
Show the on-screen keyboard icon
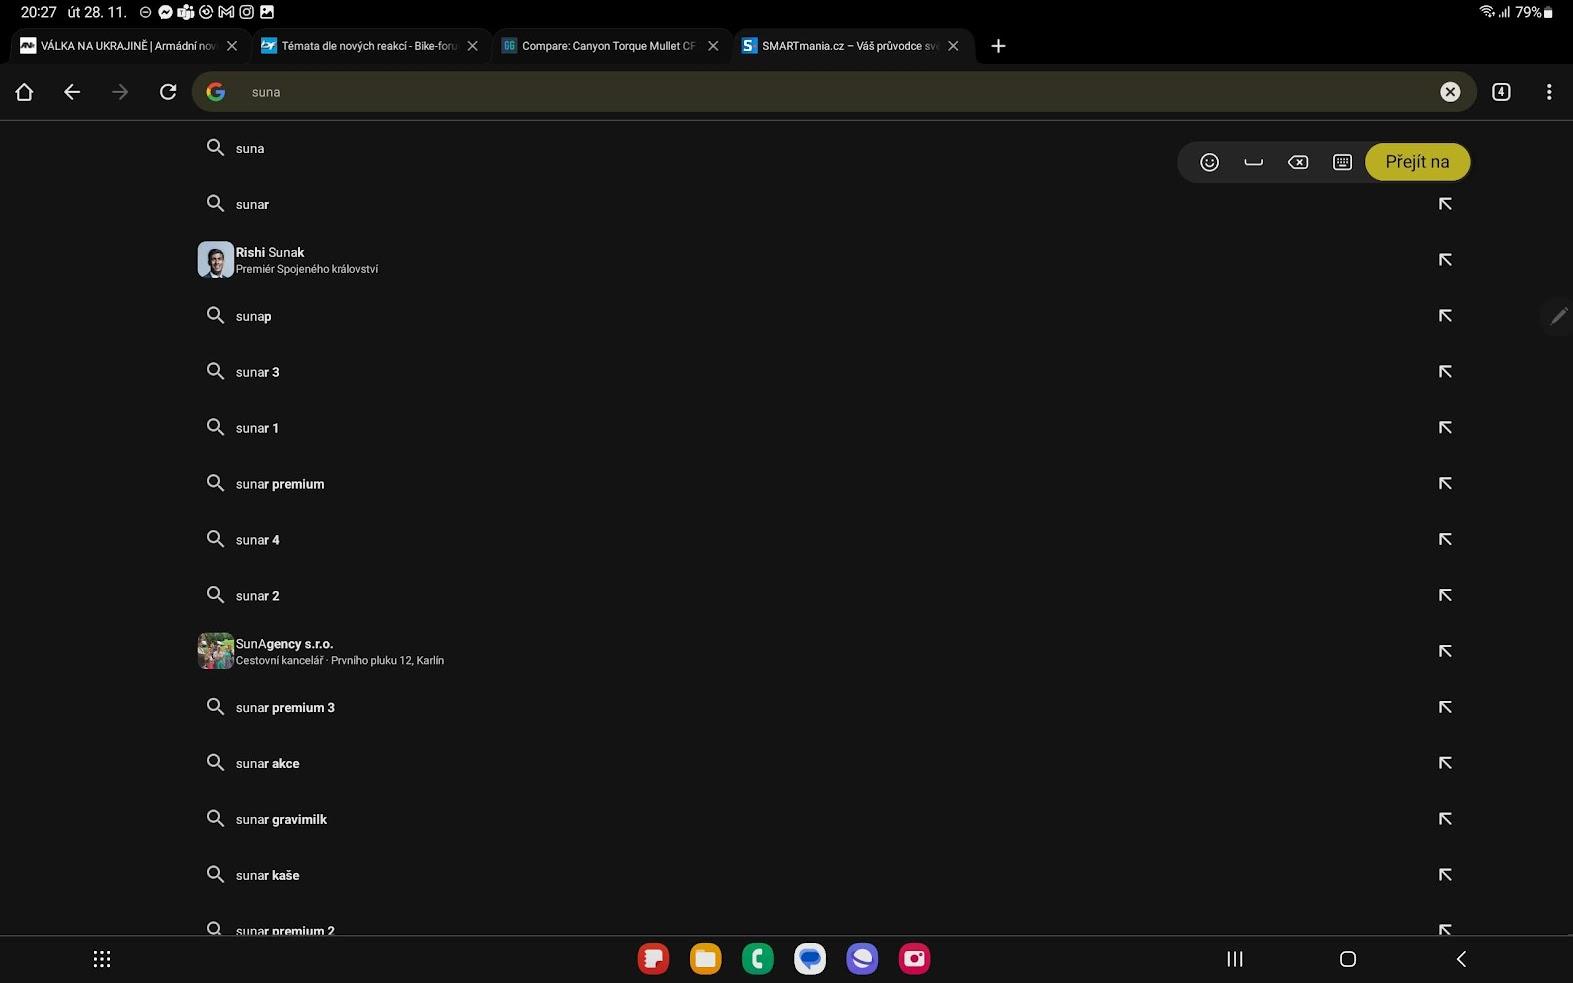[x=1342, y=162]
